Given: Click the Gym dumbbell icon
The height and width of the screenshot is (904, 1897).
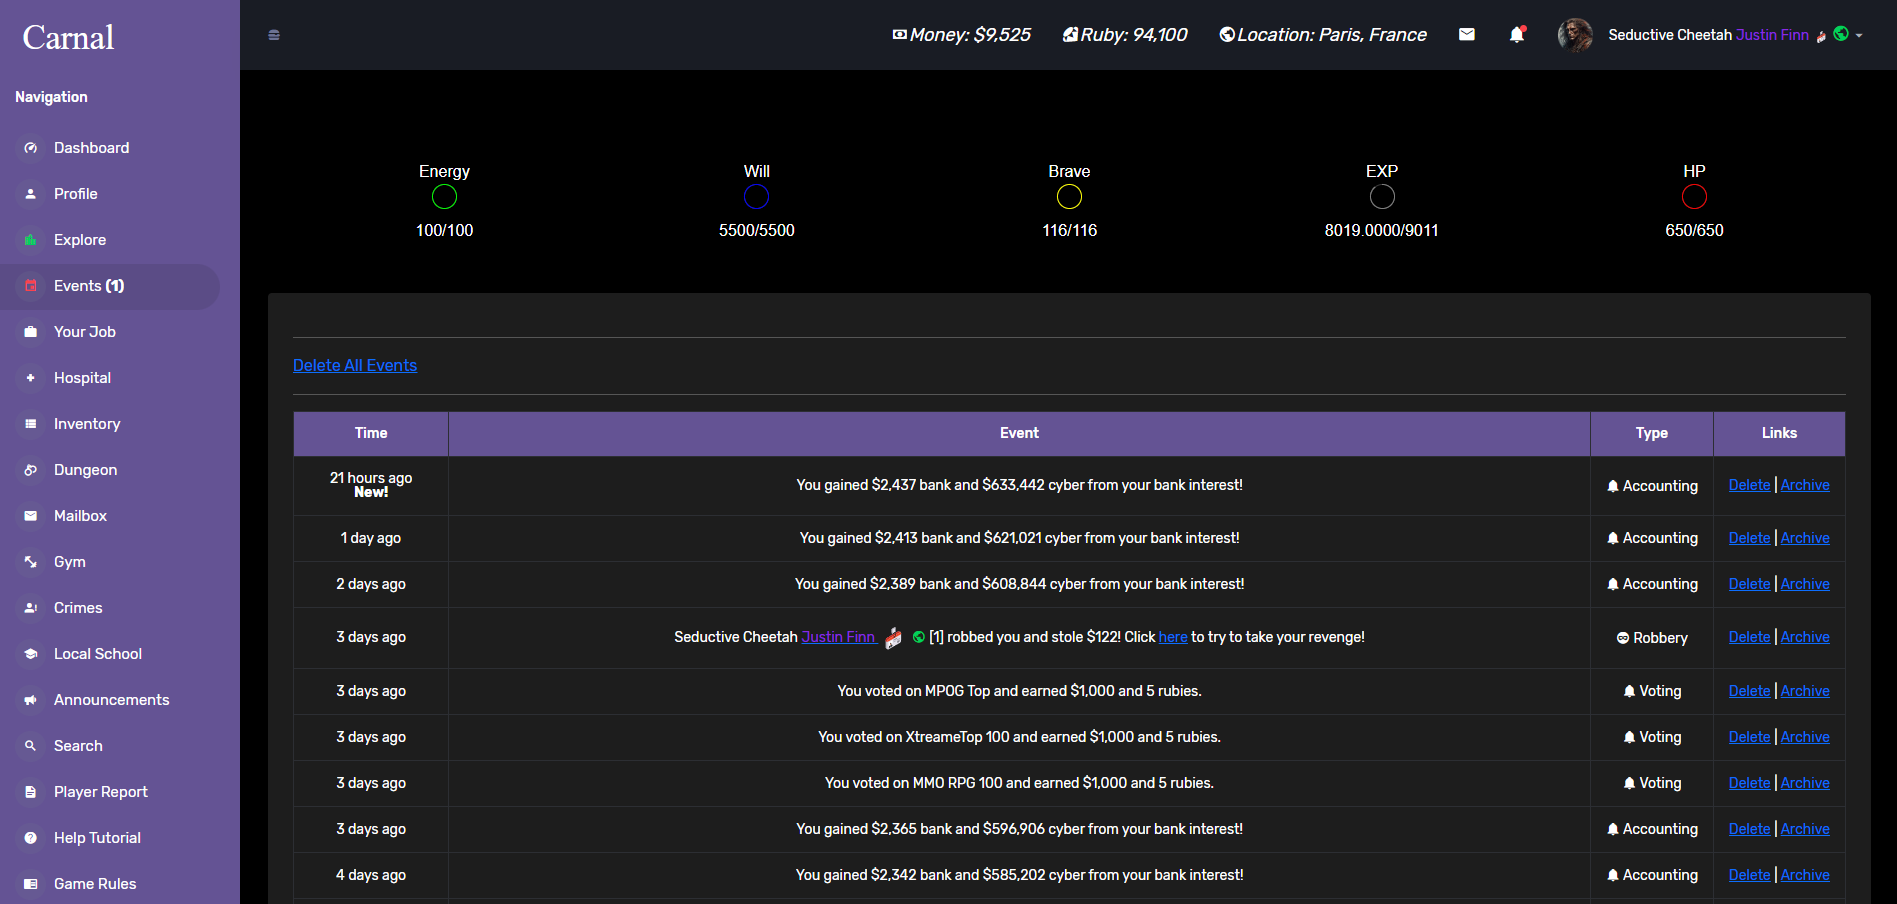Looking at the screenshot, I should tap(31, 562).
